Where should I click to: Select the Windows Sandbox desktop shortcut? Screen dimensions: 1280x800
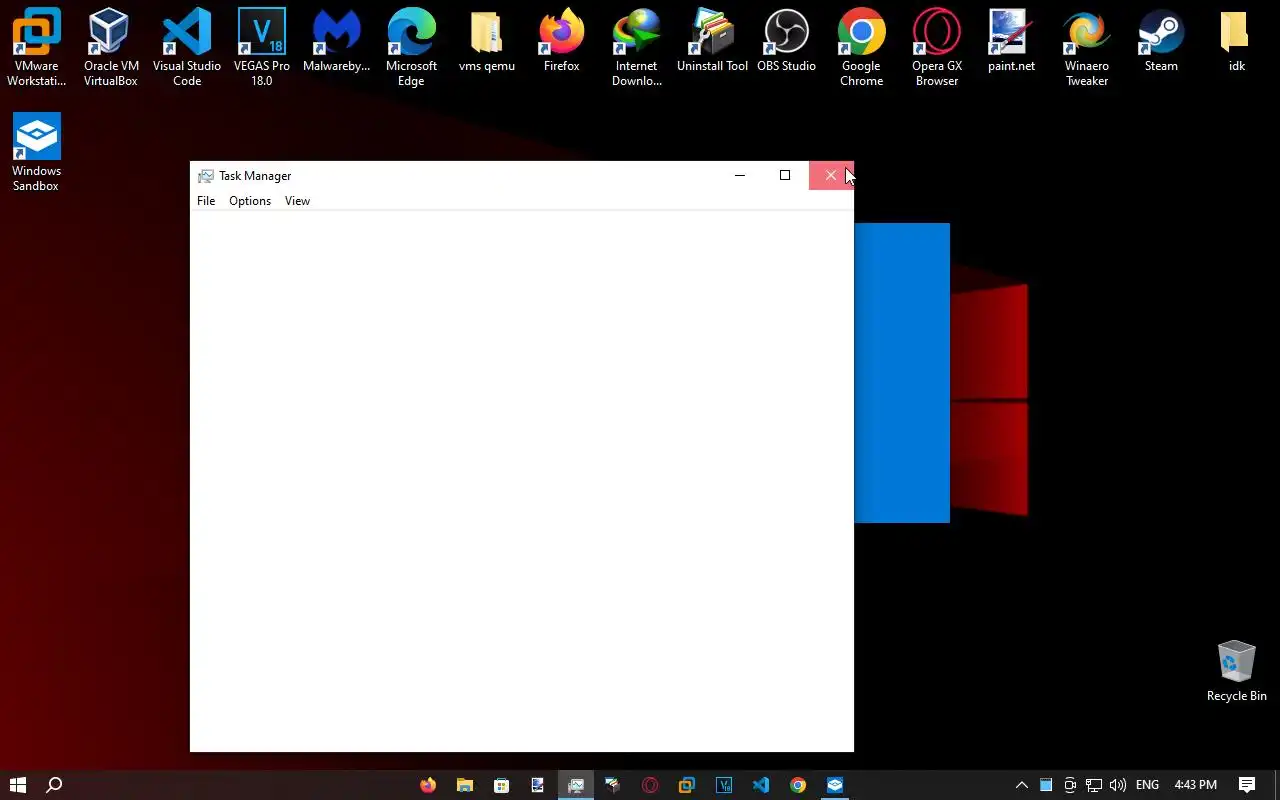(36, 152)
